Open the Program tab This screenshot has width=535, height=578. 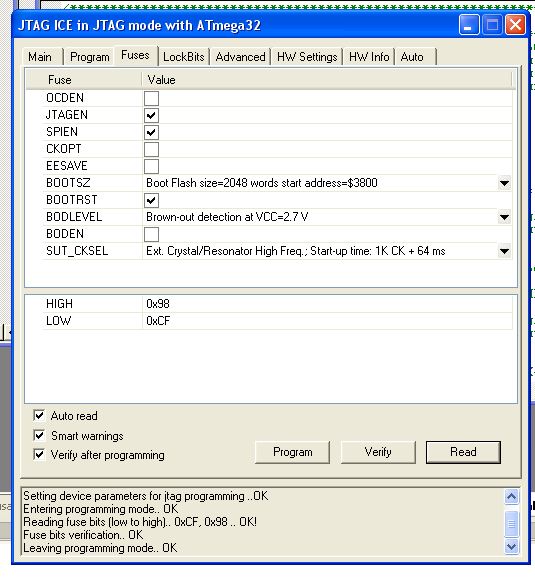click(x=90, y=57)
